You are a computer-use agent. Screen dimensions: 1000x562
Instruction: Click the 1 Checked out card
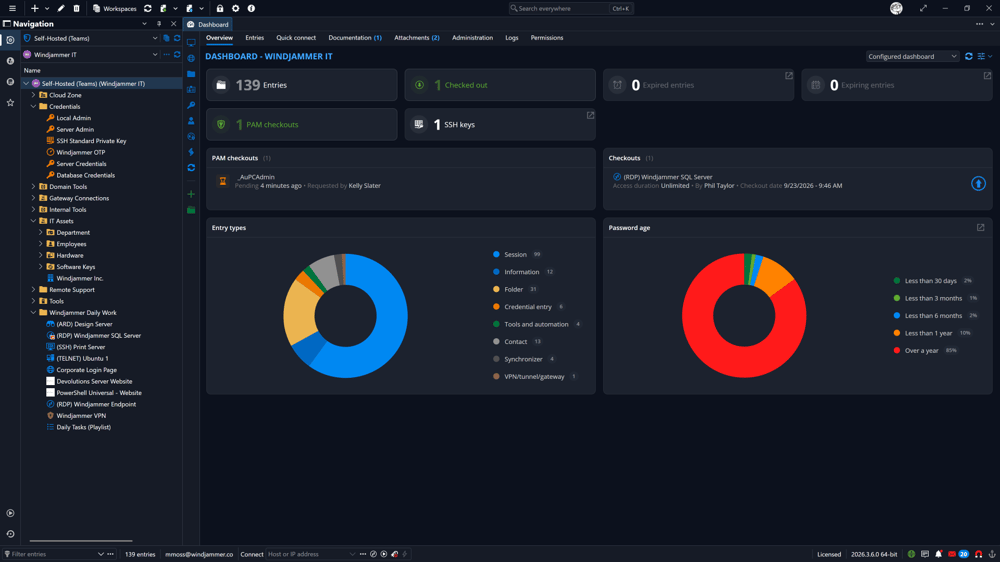[x=500, y=85]
